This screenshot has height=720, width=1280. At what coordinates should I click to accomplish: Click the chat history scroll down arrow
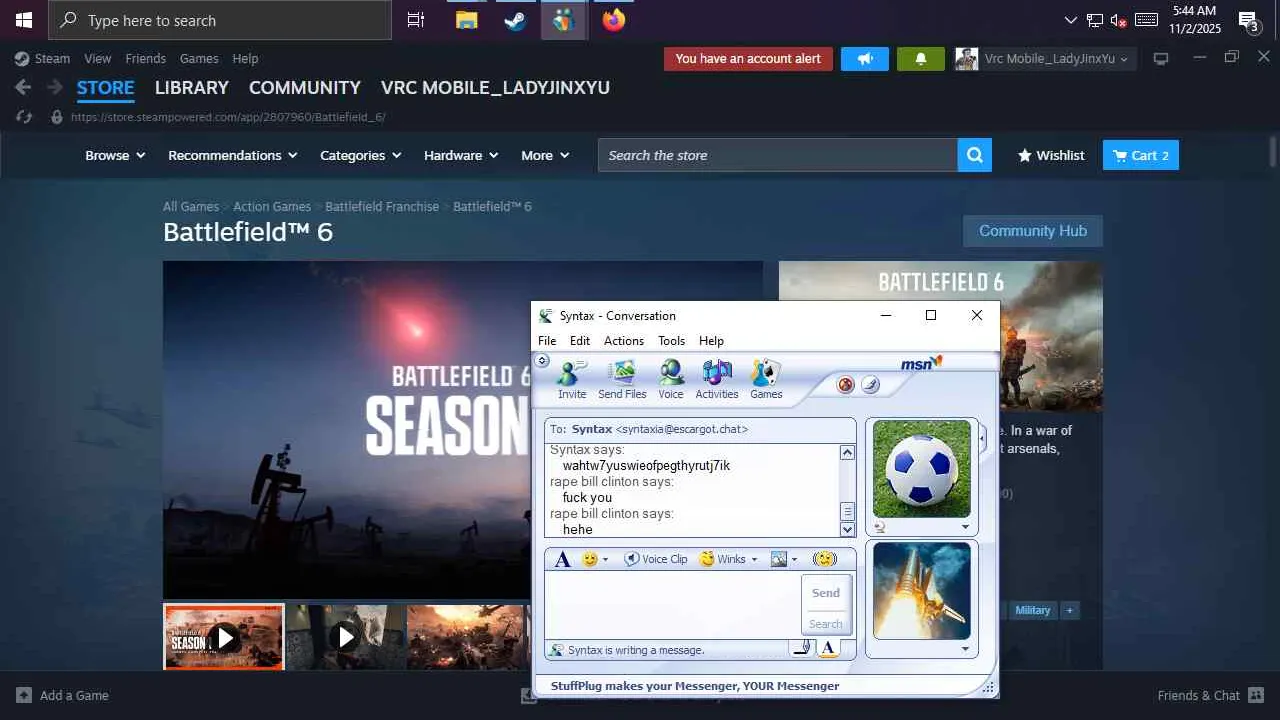click(x=847, y=529)
